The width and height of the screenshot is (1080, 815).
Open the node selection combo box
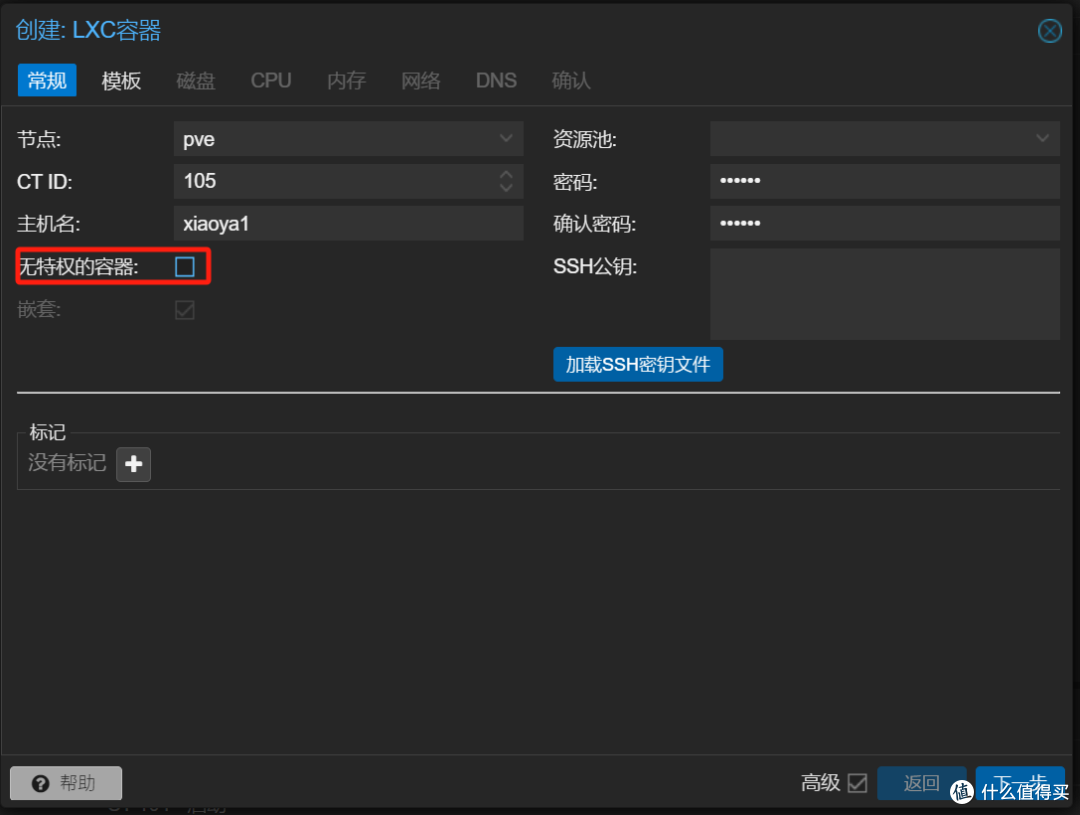348,139
